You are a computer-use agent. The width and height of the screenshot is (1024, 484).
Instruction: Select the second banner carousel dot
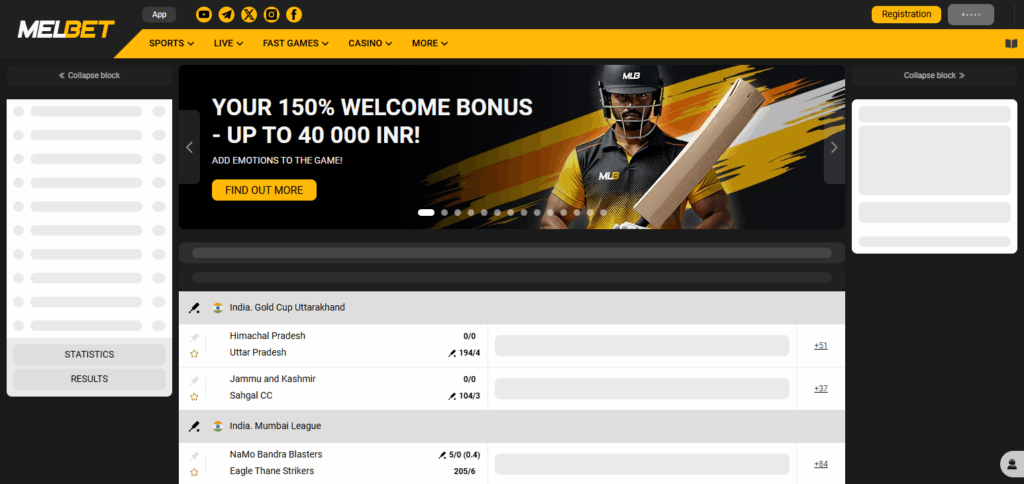pyautogui.click(x=444, y=212)
